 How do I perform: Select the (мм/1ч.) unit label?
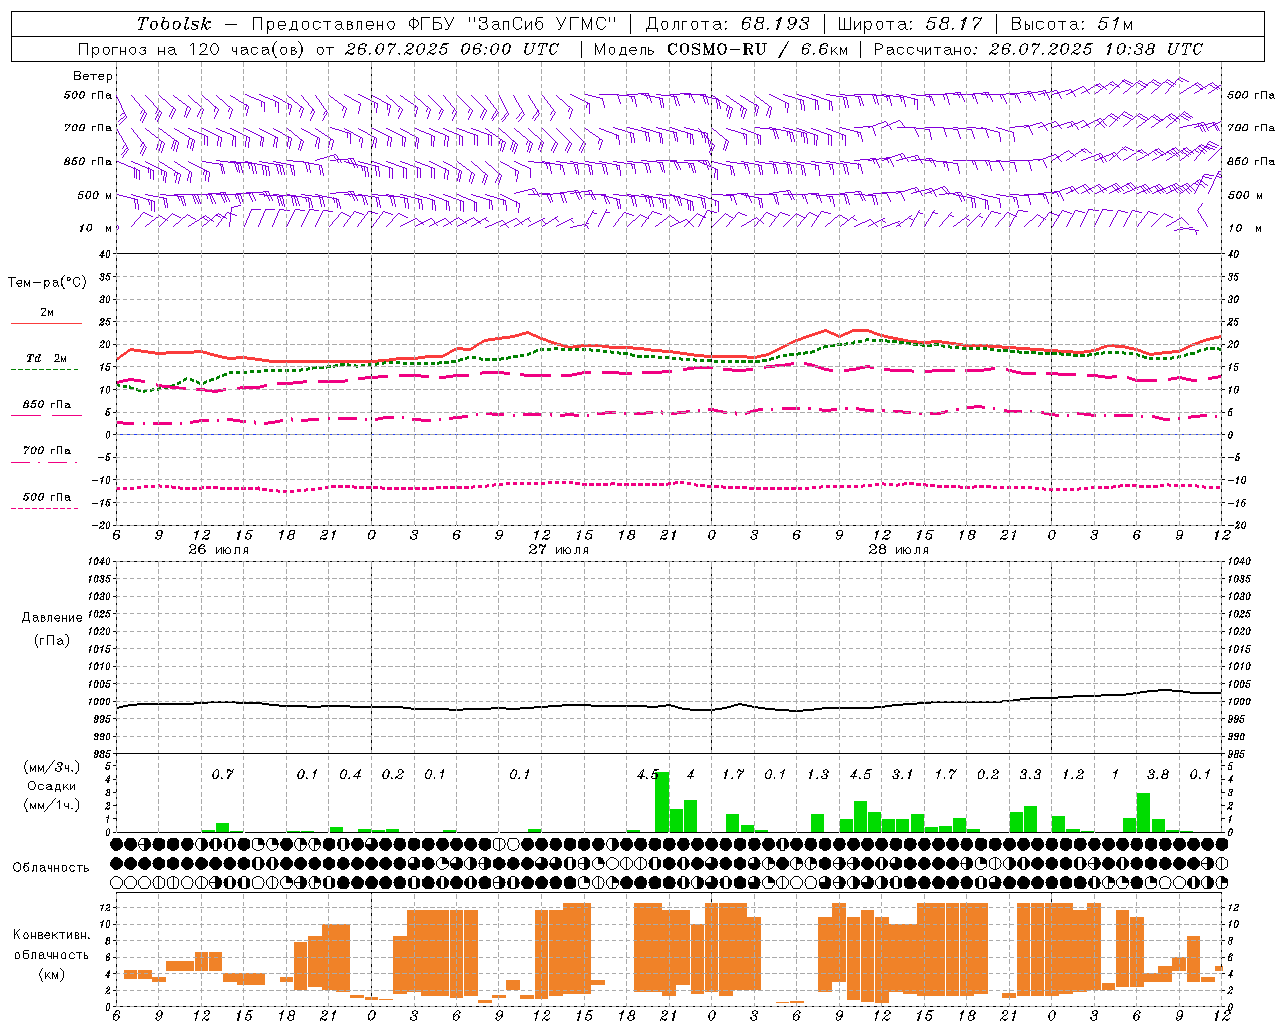[x=52, y=805]
